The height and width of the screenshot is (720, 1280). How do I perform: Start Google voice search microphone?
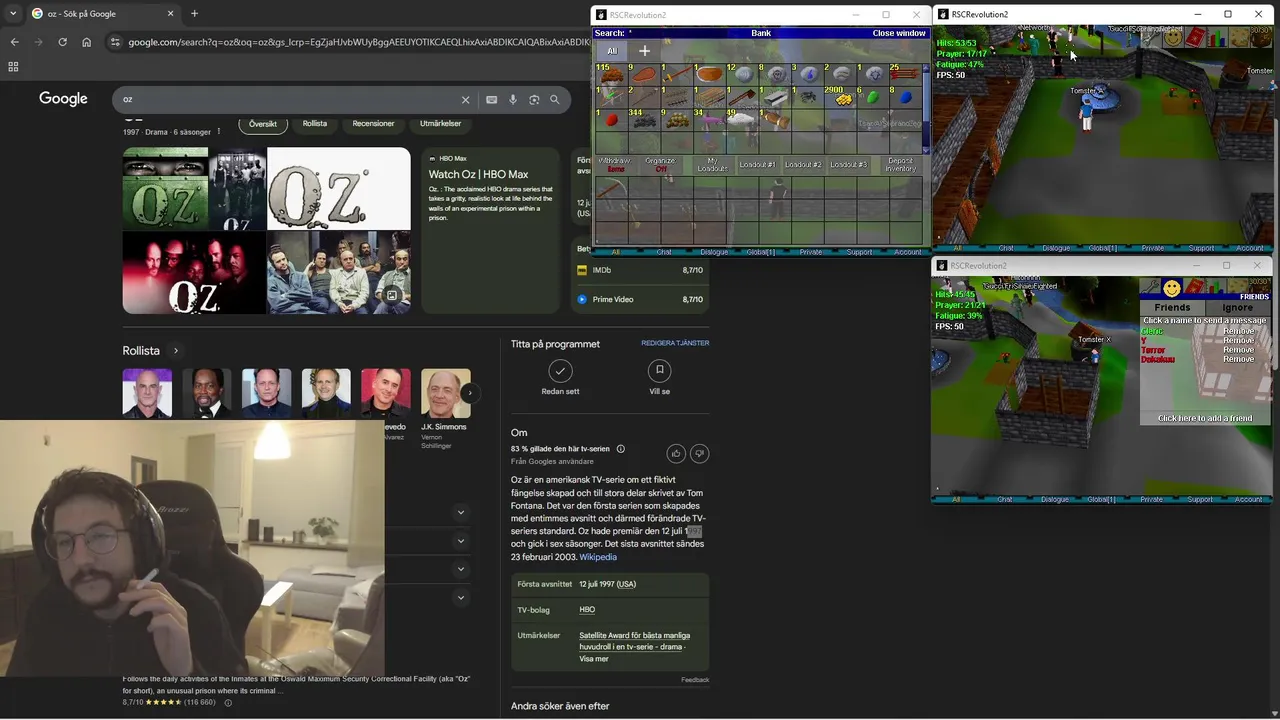coord(513,100)
